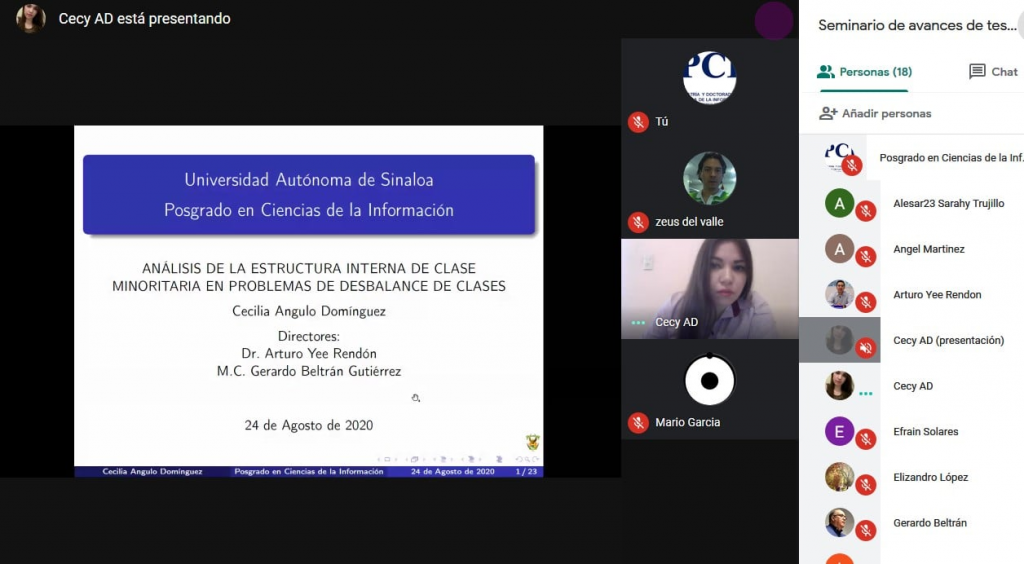Click Arturo Yee Rendon's profile photo
Image resolution: width=1024 pixels, height=564 pixels.
click(839, 294)
